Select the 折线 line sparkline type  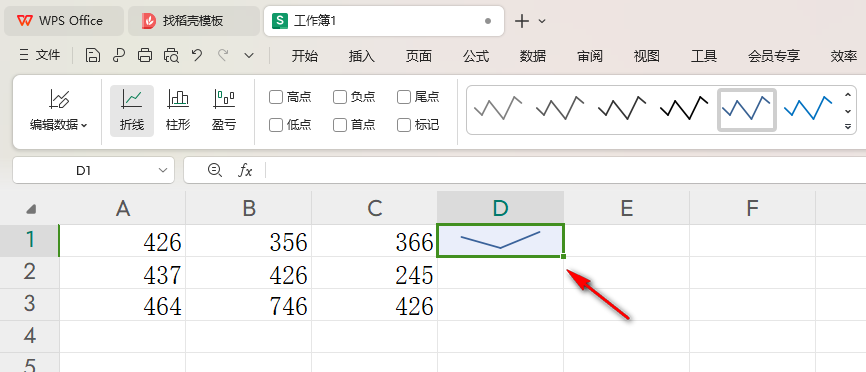(132, 111)
